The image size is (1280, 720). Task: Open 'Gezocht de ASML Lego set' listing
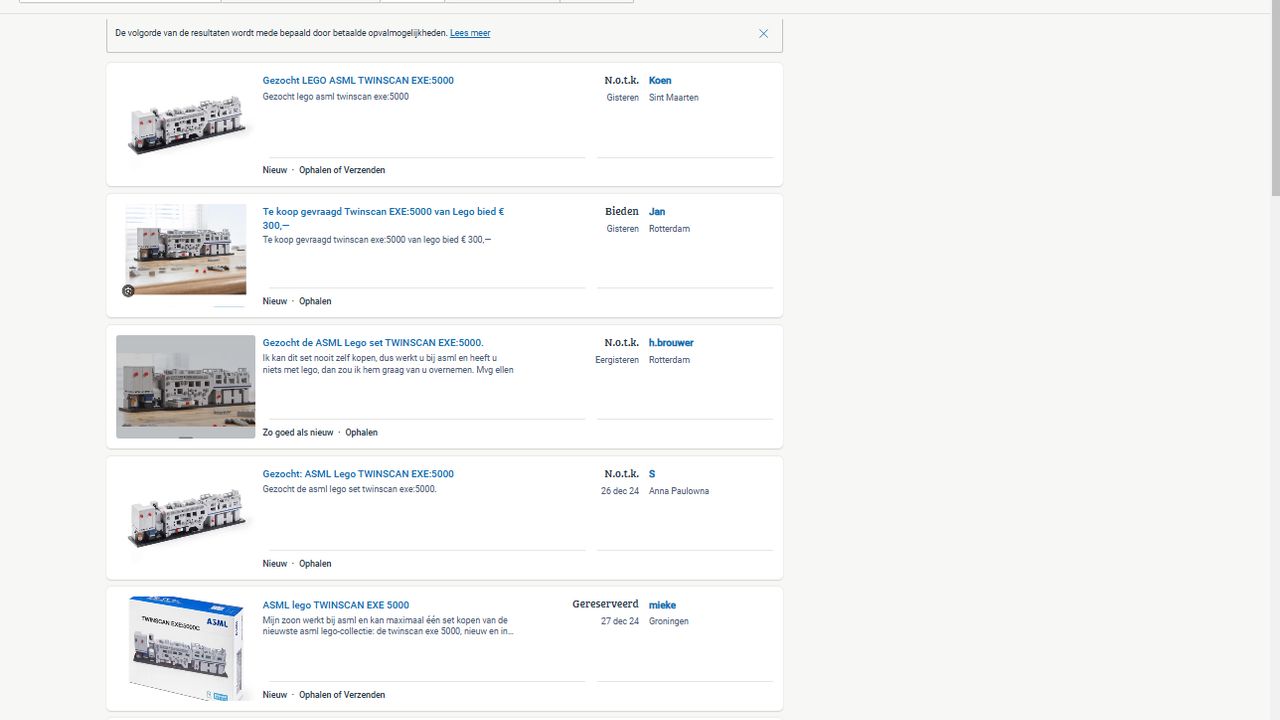373,343
